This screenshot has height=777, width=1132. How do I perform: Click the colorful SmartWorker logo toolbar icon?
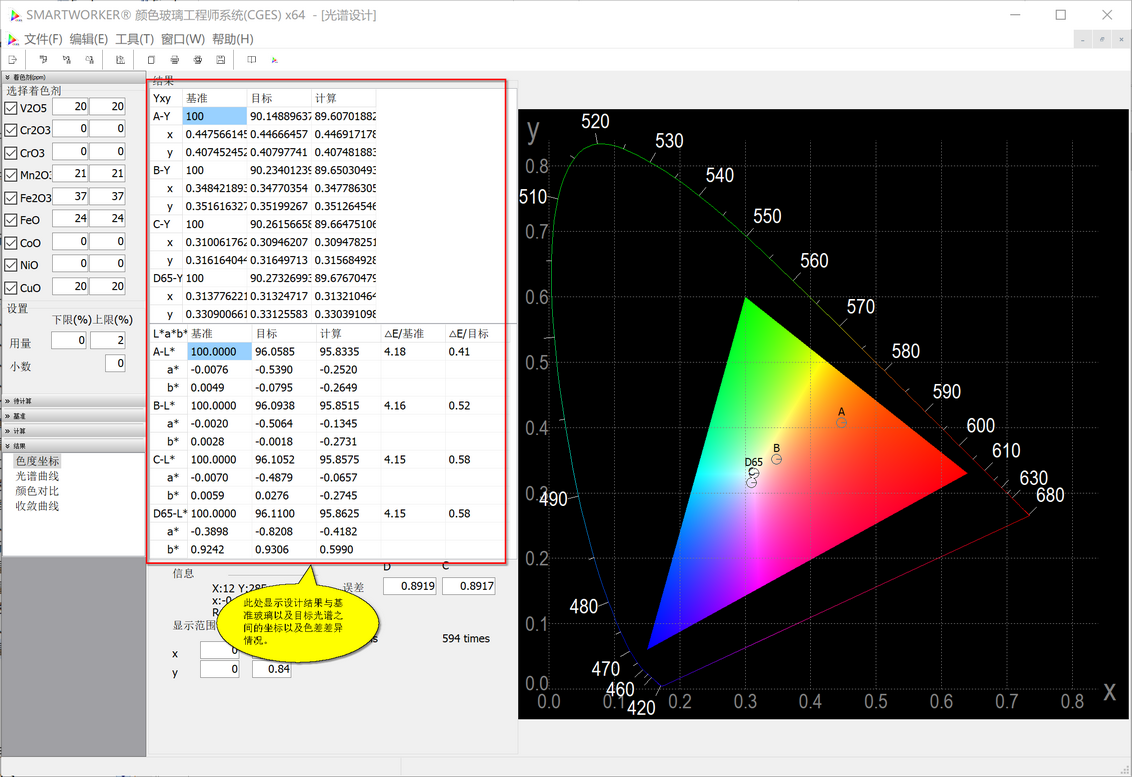coord(274,60)
